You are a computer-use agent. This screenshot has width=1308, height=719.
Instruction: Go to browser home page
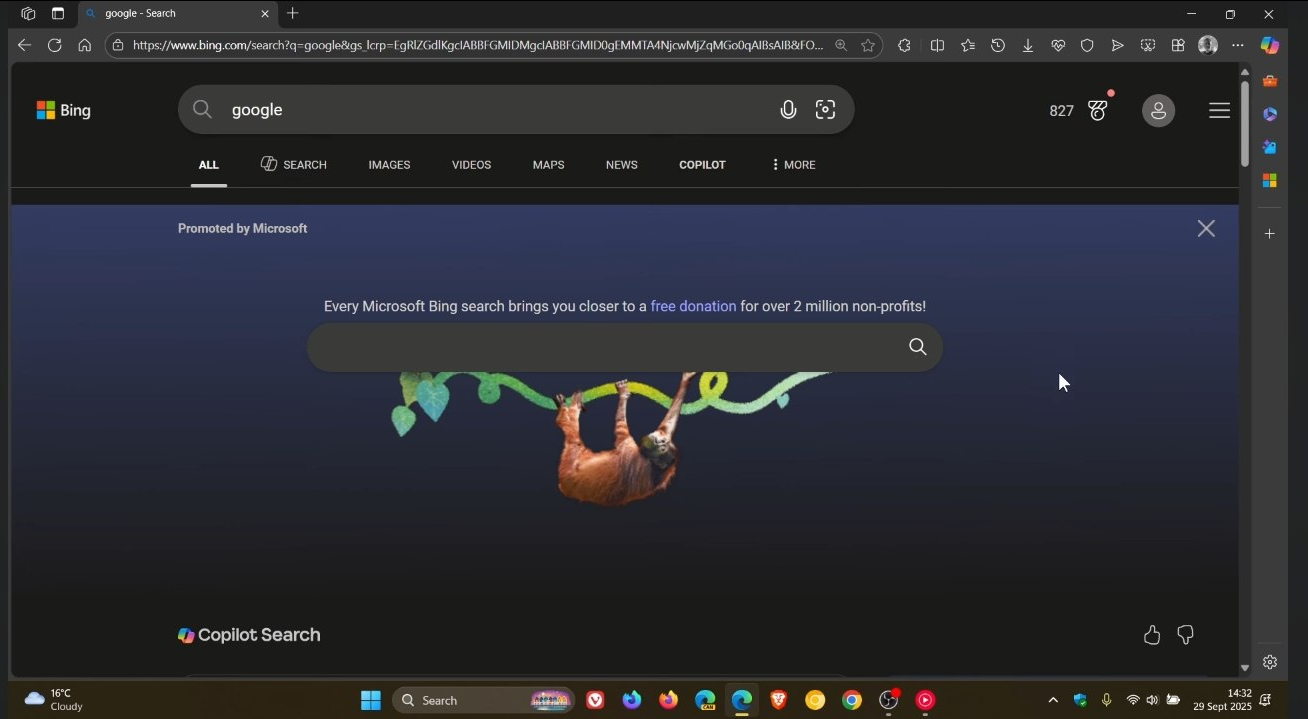pyautogui.click(x=84, y=45)
